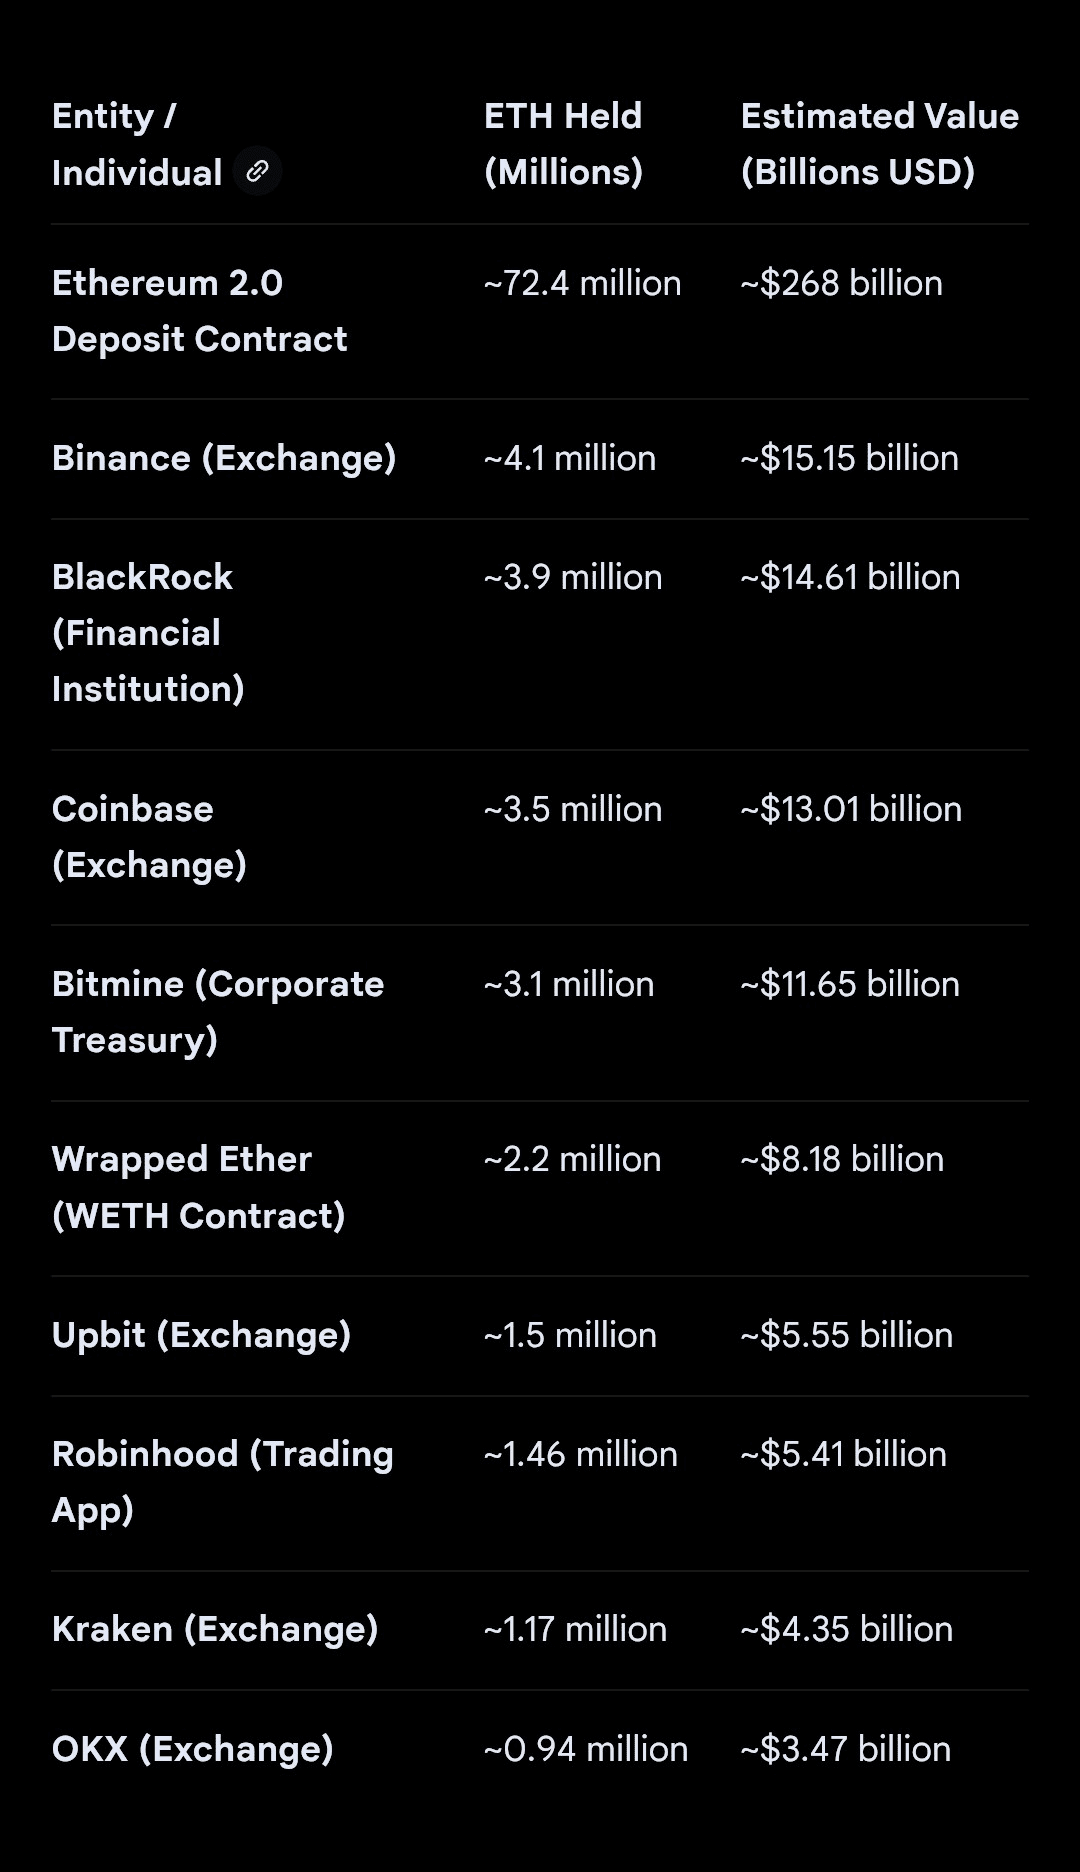
Task: Click the ~3.9 million ETH cell
Action: point(572,577)
